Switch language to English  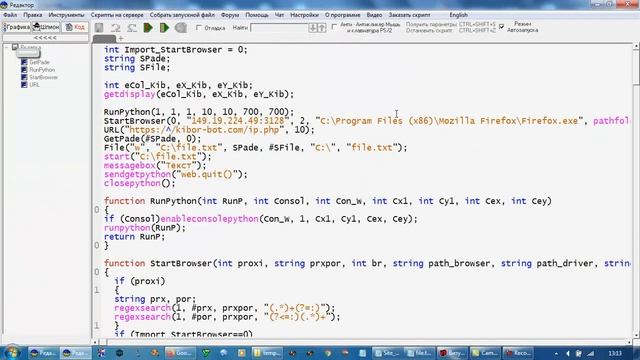(x=458, y=15)
